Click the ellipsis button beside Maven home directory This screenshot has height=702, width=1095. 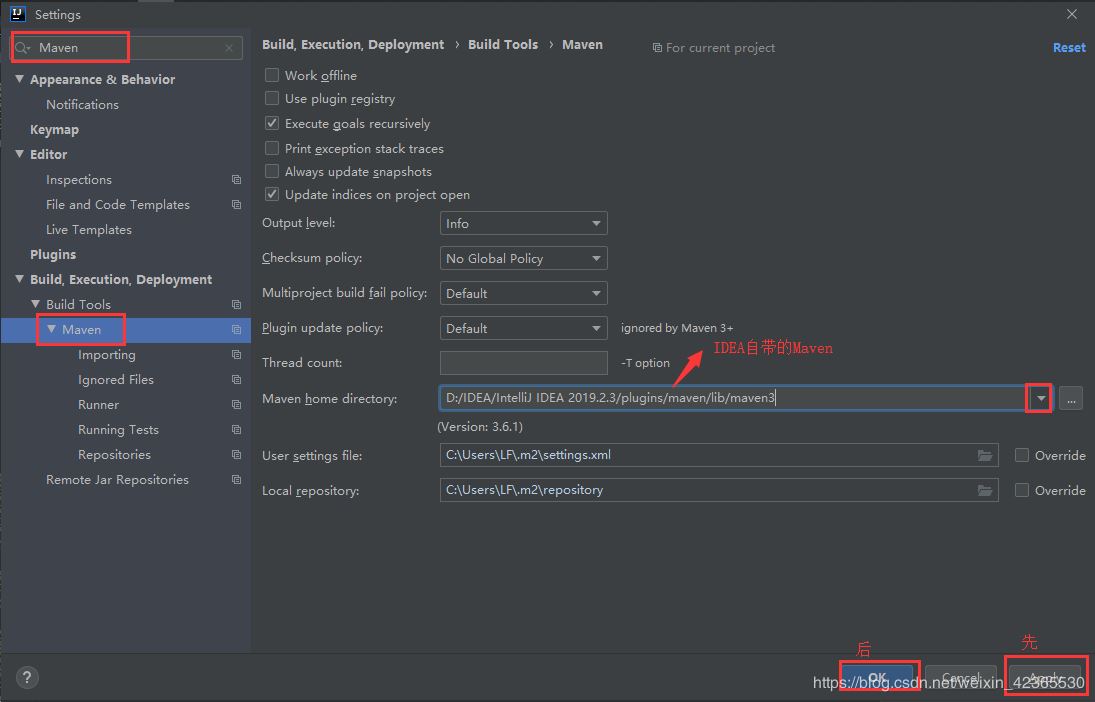(1071, 398)
